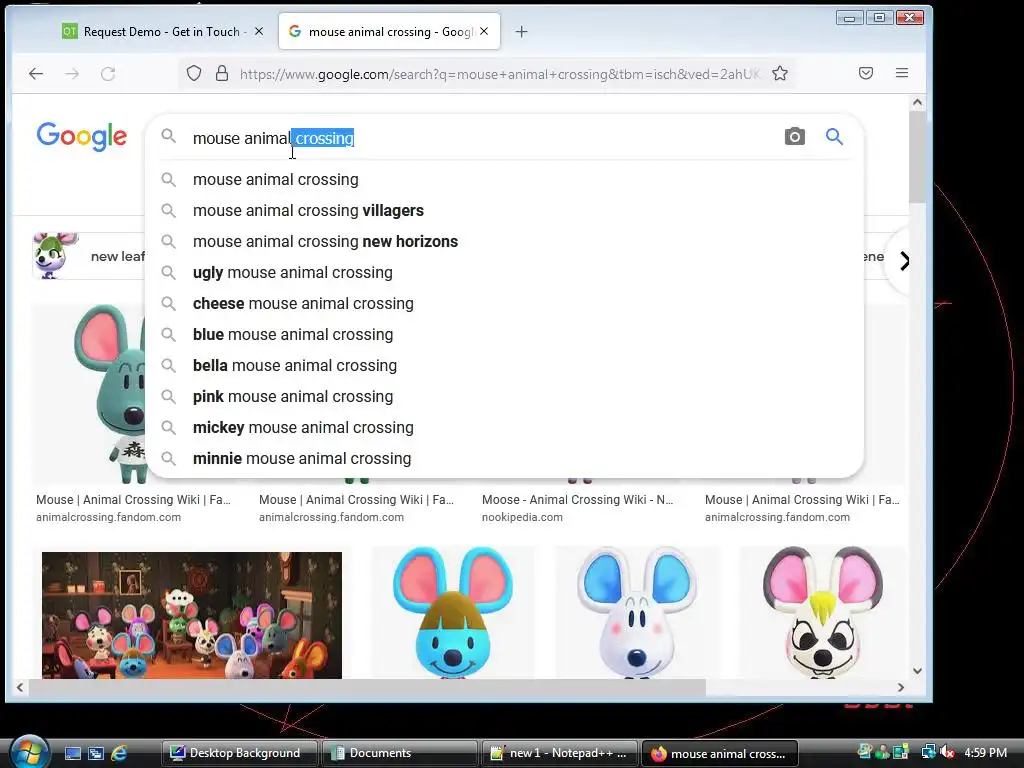The image size is (1024, 768).
Task: Click magnifier icon beside 'minnie mouse' suggestion
Action: pos(168,458)
